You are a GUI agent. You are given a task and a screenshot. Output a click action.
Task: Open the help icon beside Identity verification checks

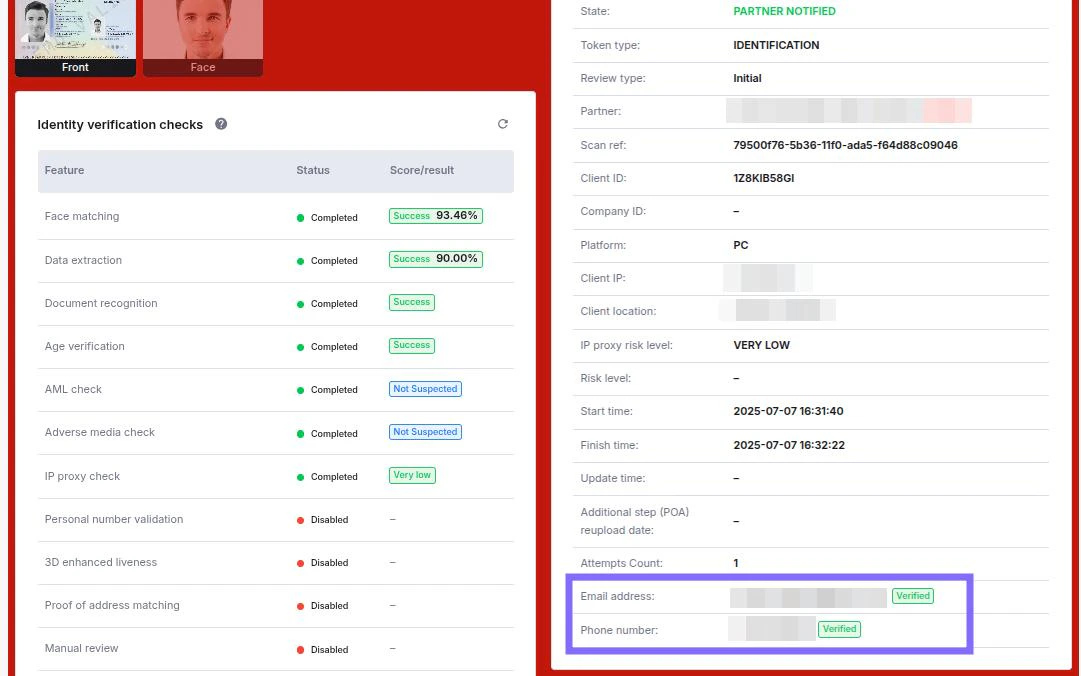(x=221, y=124)
